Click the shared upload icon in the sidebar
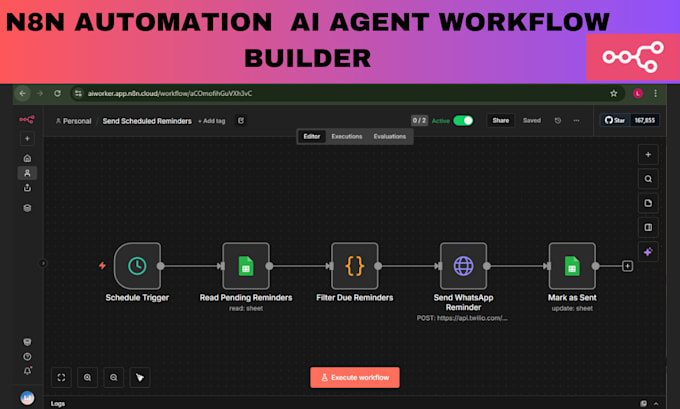 pos(27,188)
